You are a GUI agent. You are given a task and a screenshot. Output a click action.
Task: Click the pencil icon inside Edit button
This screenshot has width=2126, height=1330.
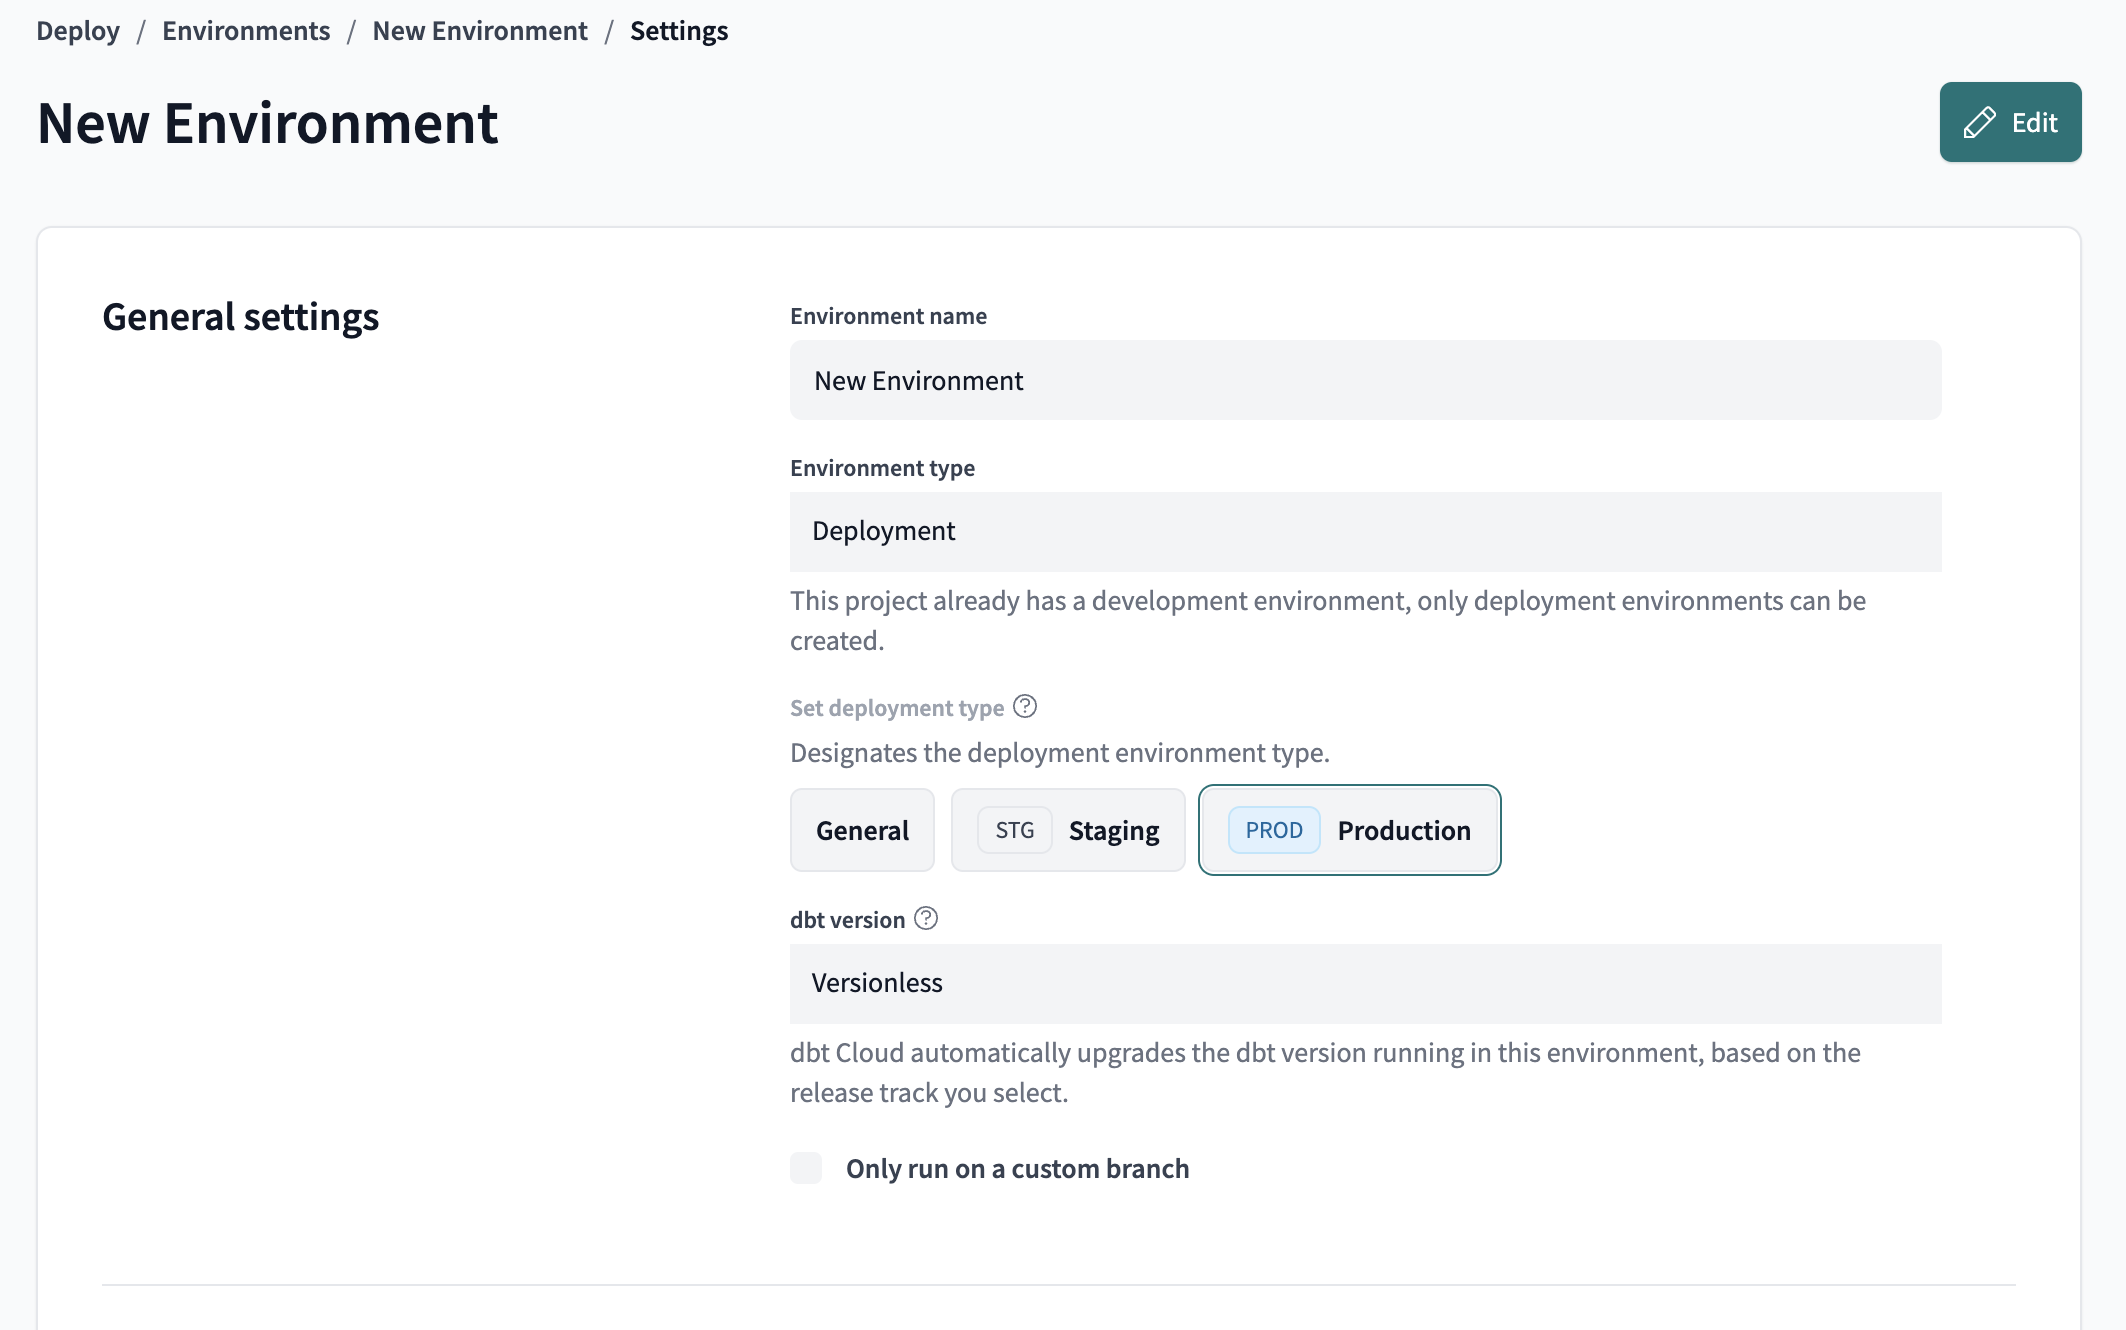1979,121
